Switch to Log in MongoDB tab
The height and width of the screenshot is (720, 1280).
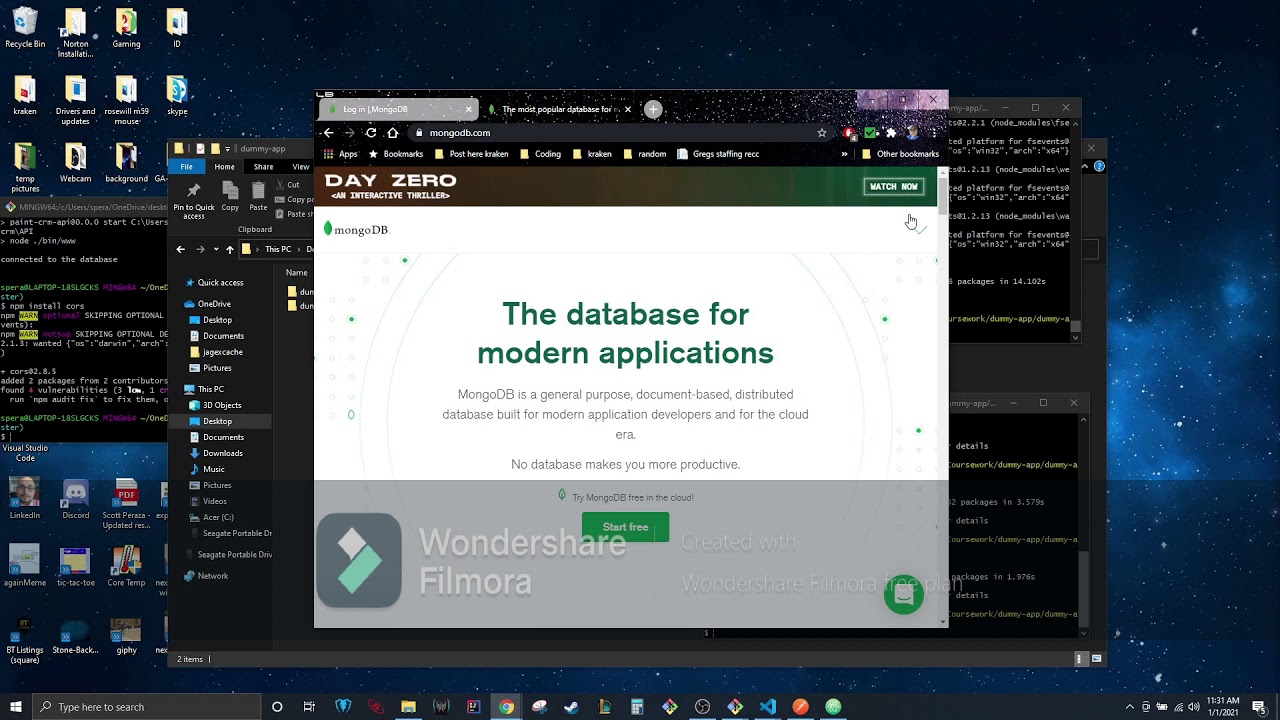tap(396, 109)
